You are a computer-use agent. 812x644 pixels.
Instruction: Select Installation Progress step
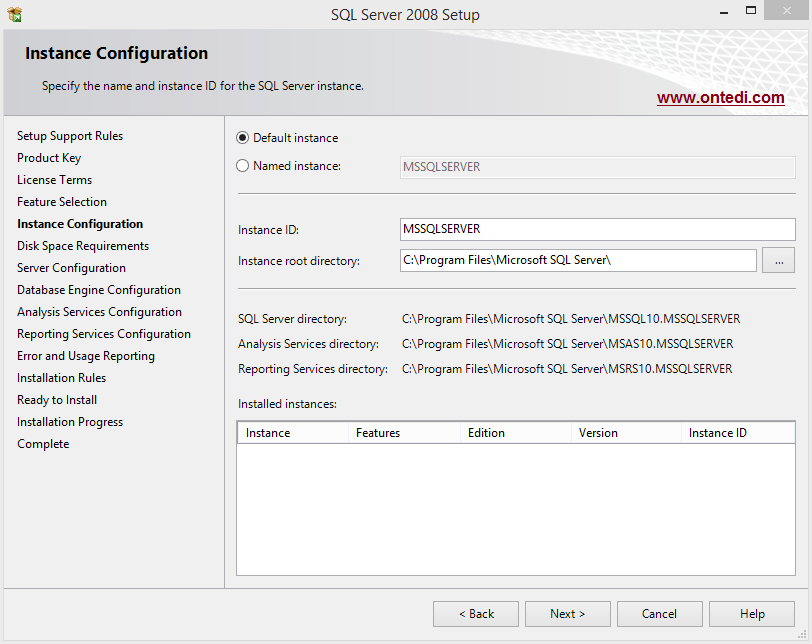(70, 422)
